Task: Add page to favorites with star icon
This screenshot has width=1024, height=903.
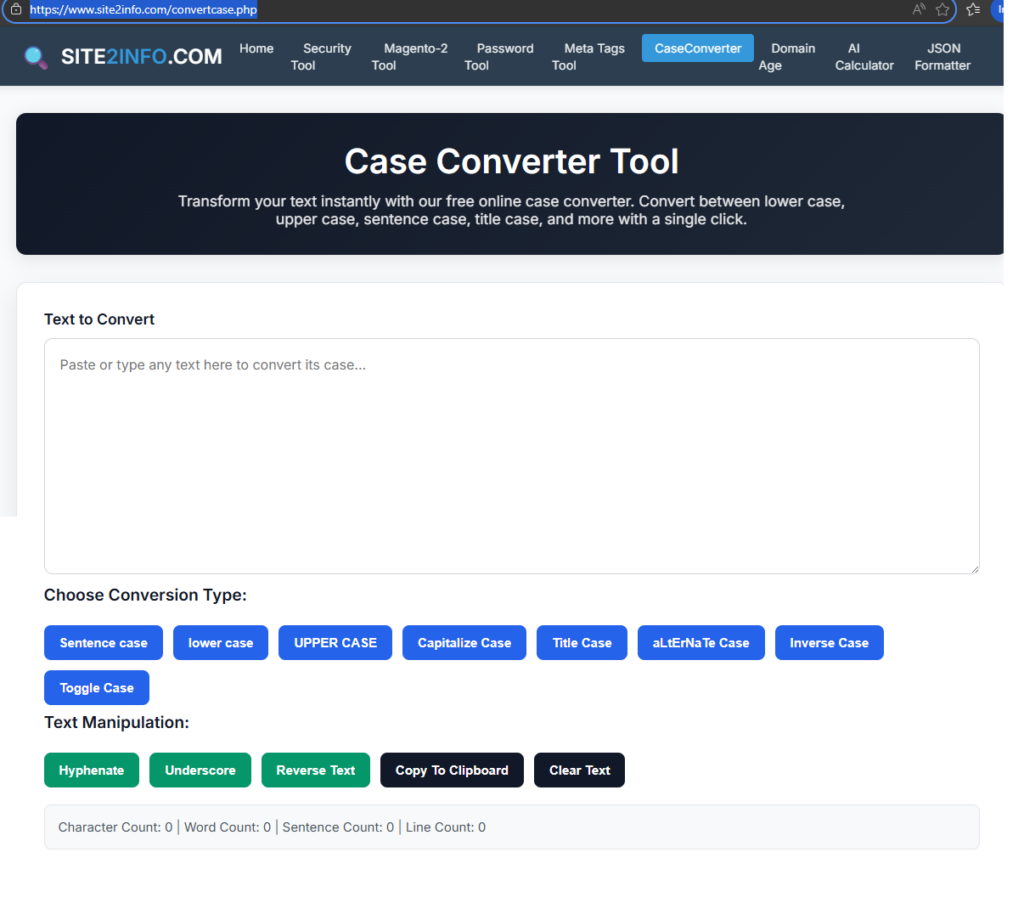Action: 942,10
